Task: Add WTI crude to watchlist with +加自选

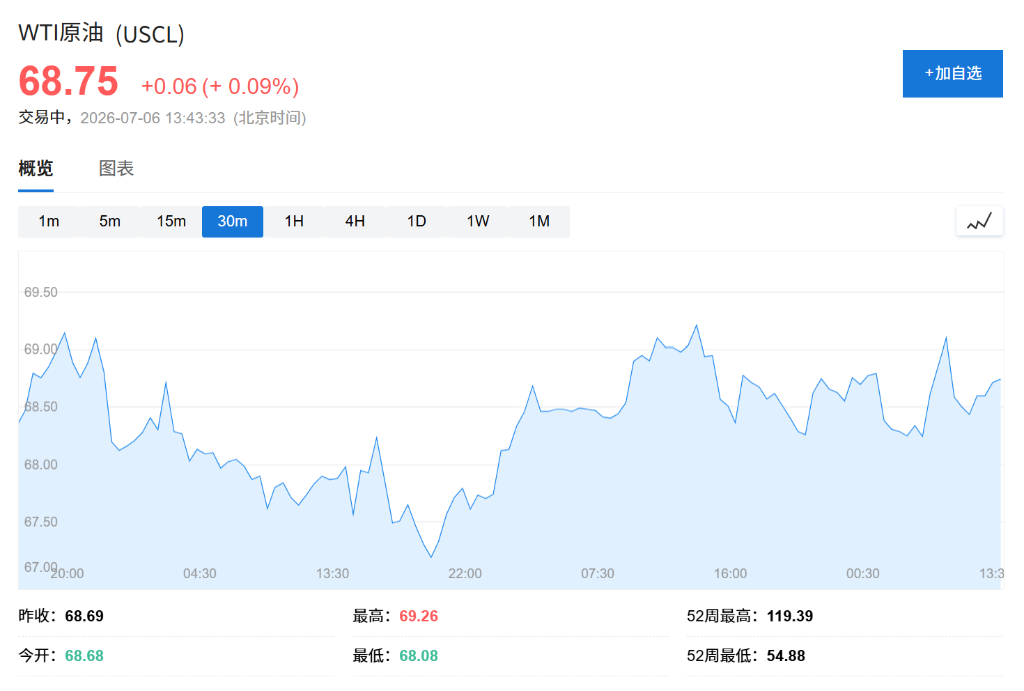Action: click(952, 74)
